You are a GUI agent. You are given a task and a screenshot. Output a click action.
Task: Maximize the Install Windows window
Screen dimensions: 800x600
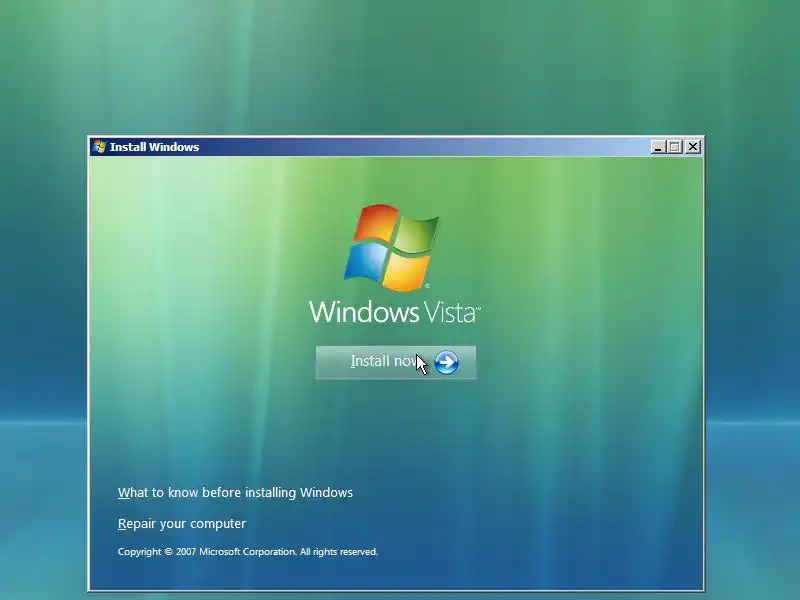[674, 147]
